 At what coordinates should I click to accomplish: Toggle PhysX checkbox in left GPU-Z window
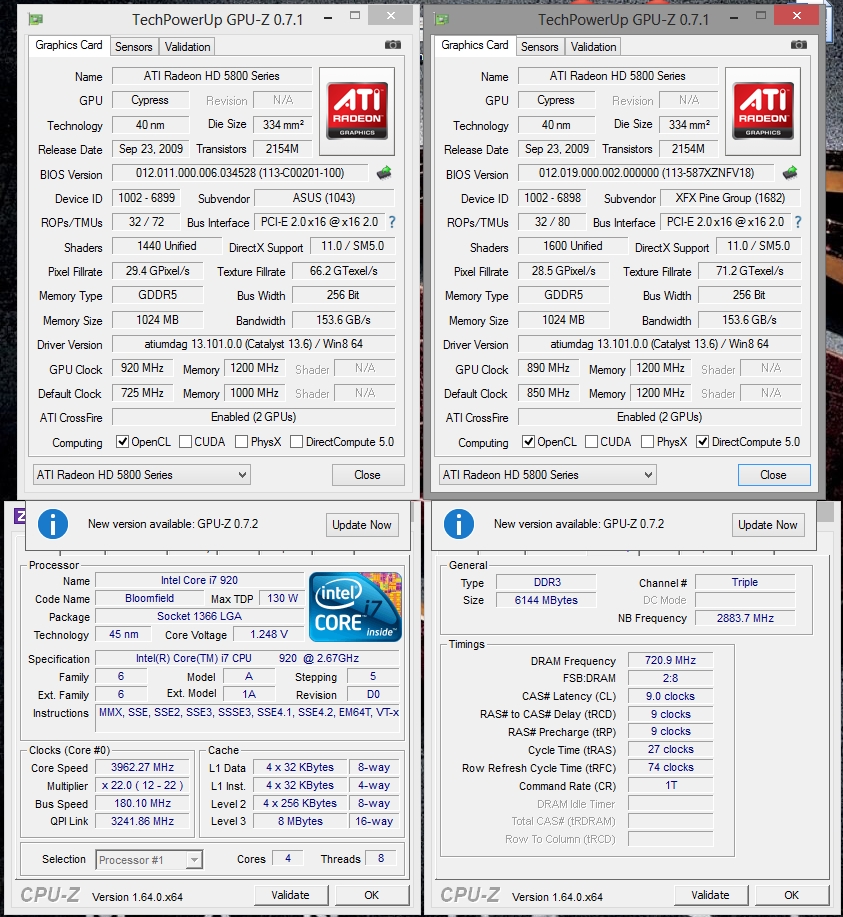[241, 442]
